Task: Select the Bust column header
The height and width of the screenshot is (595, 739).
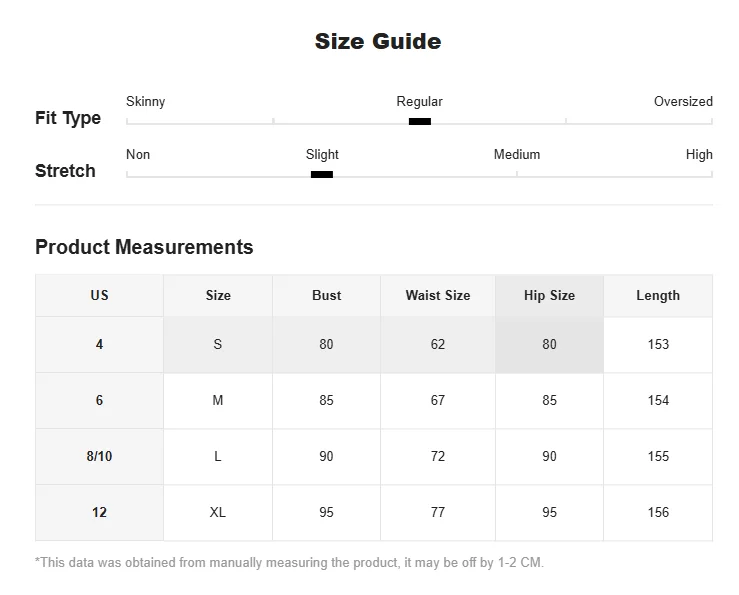Action: point(326,295)
